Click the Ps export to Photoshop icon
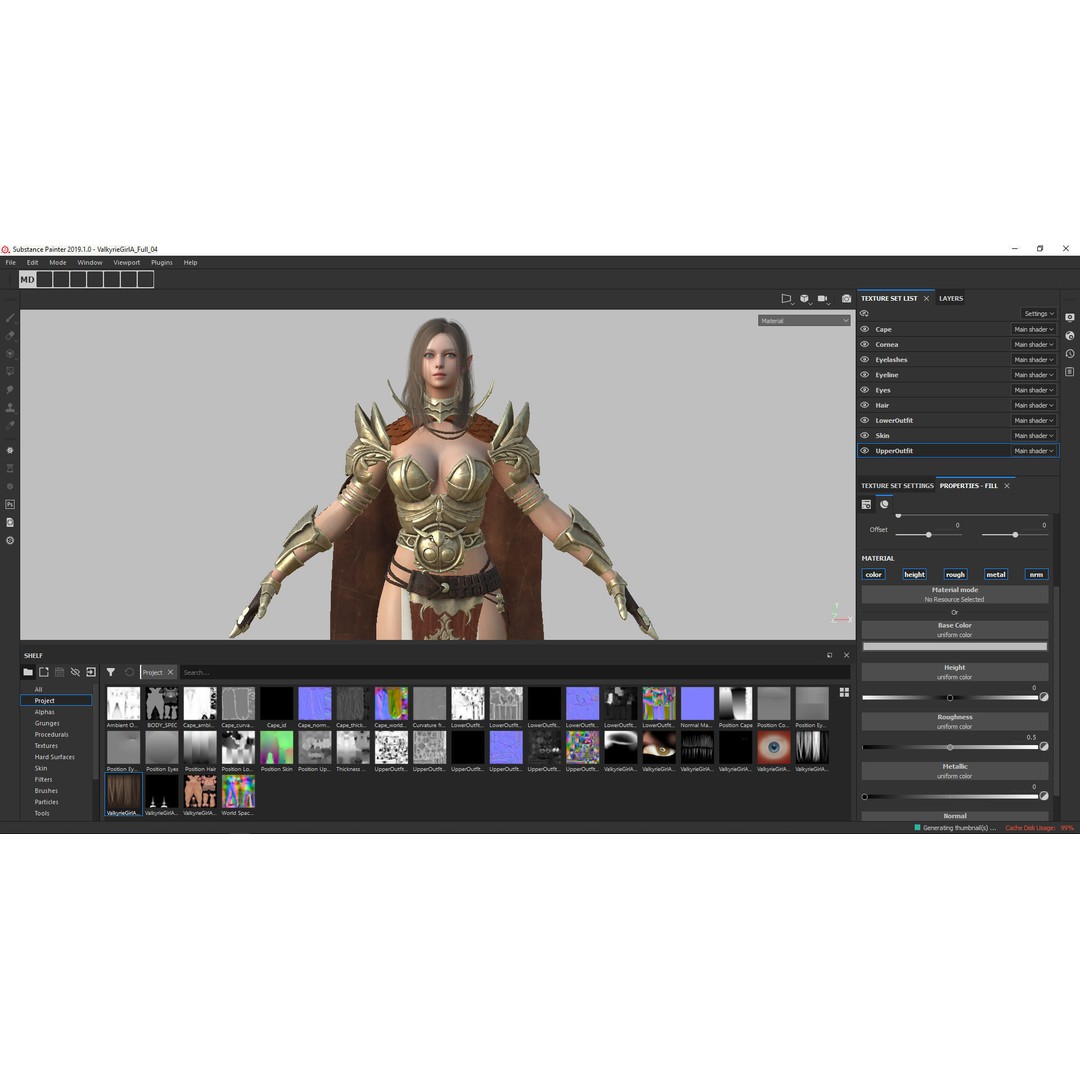Image resolution: width=1080 pixels, height=1080 pixels. tap(10, 504)
